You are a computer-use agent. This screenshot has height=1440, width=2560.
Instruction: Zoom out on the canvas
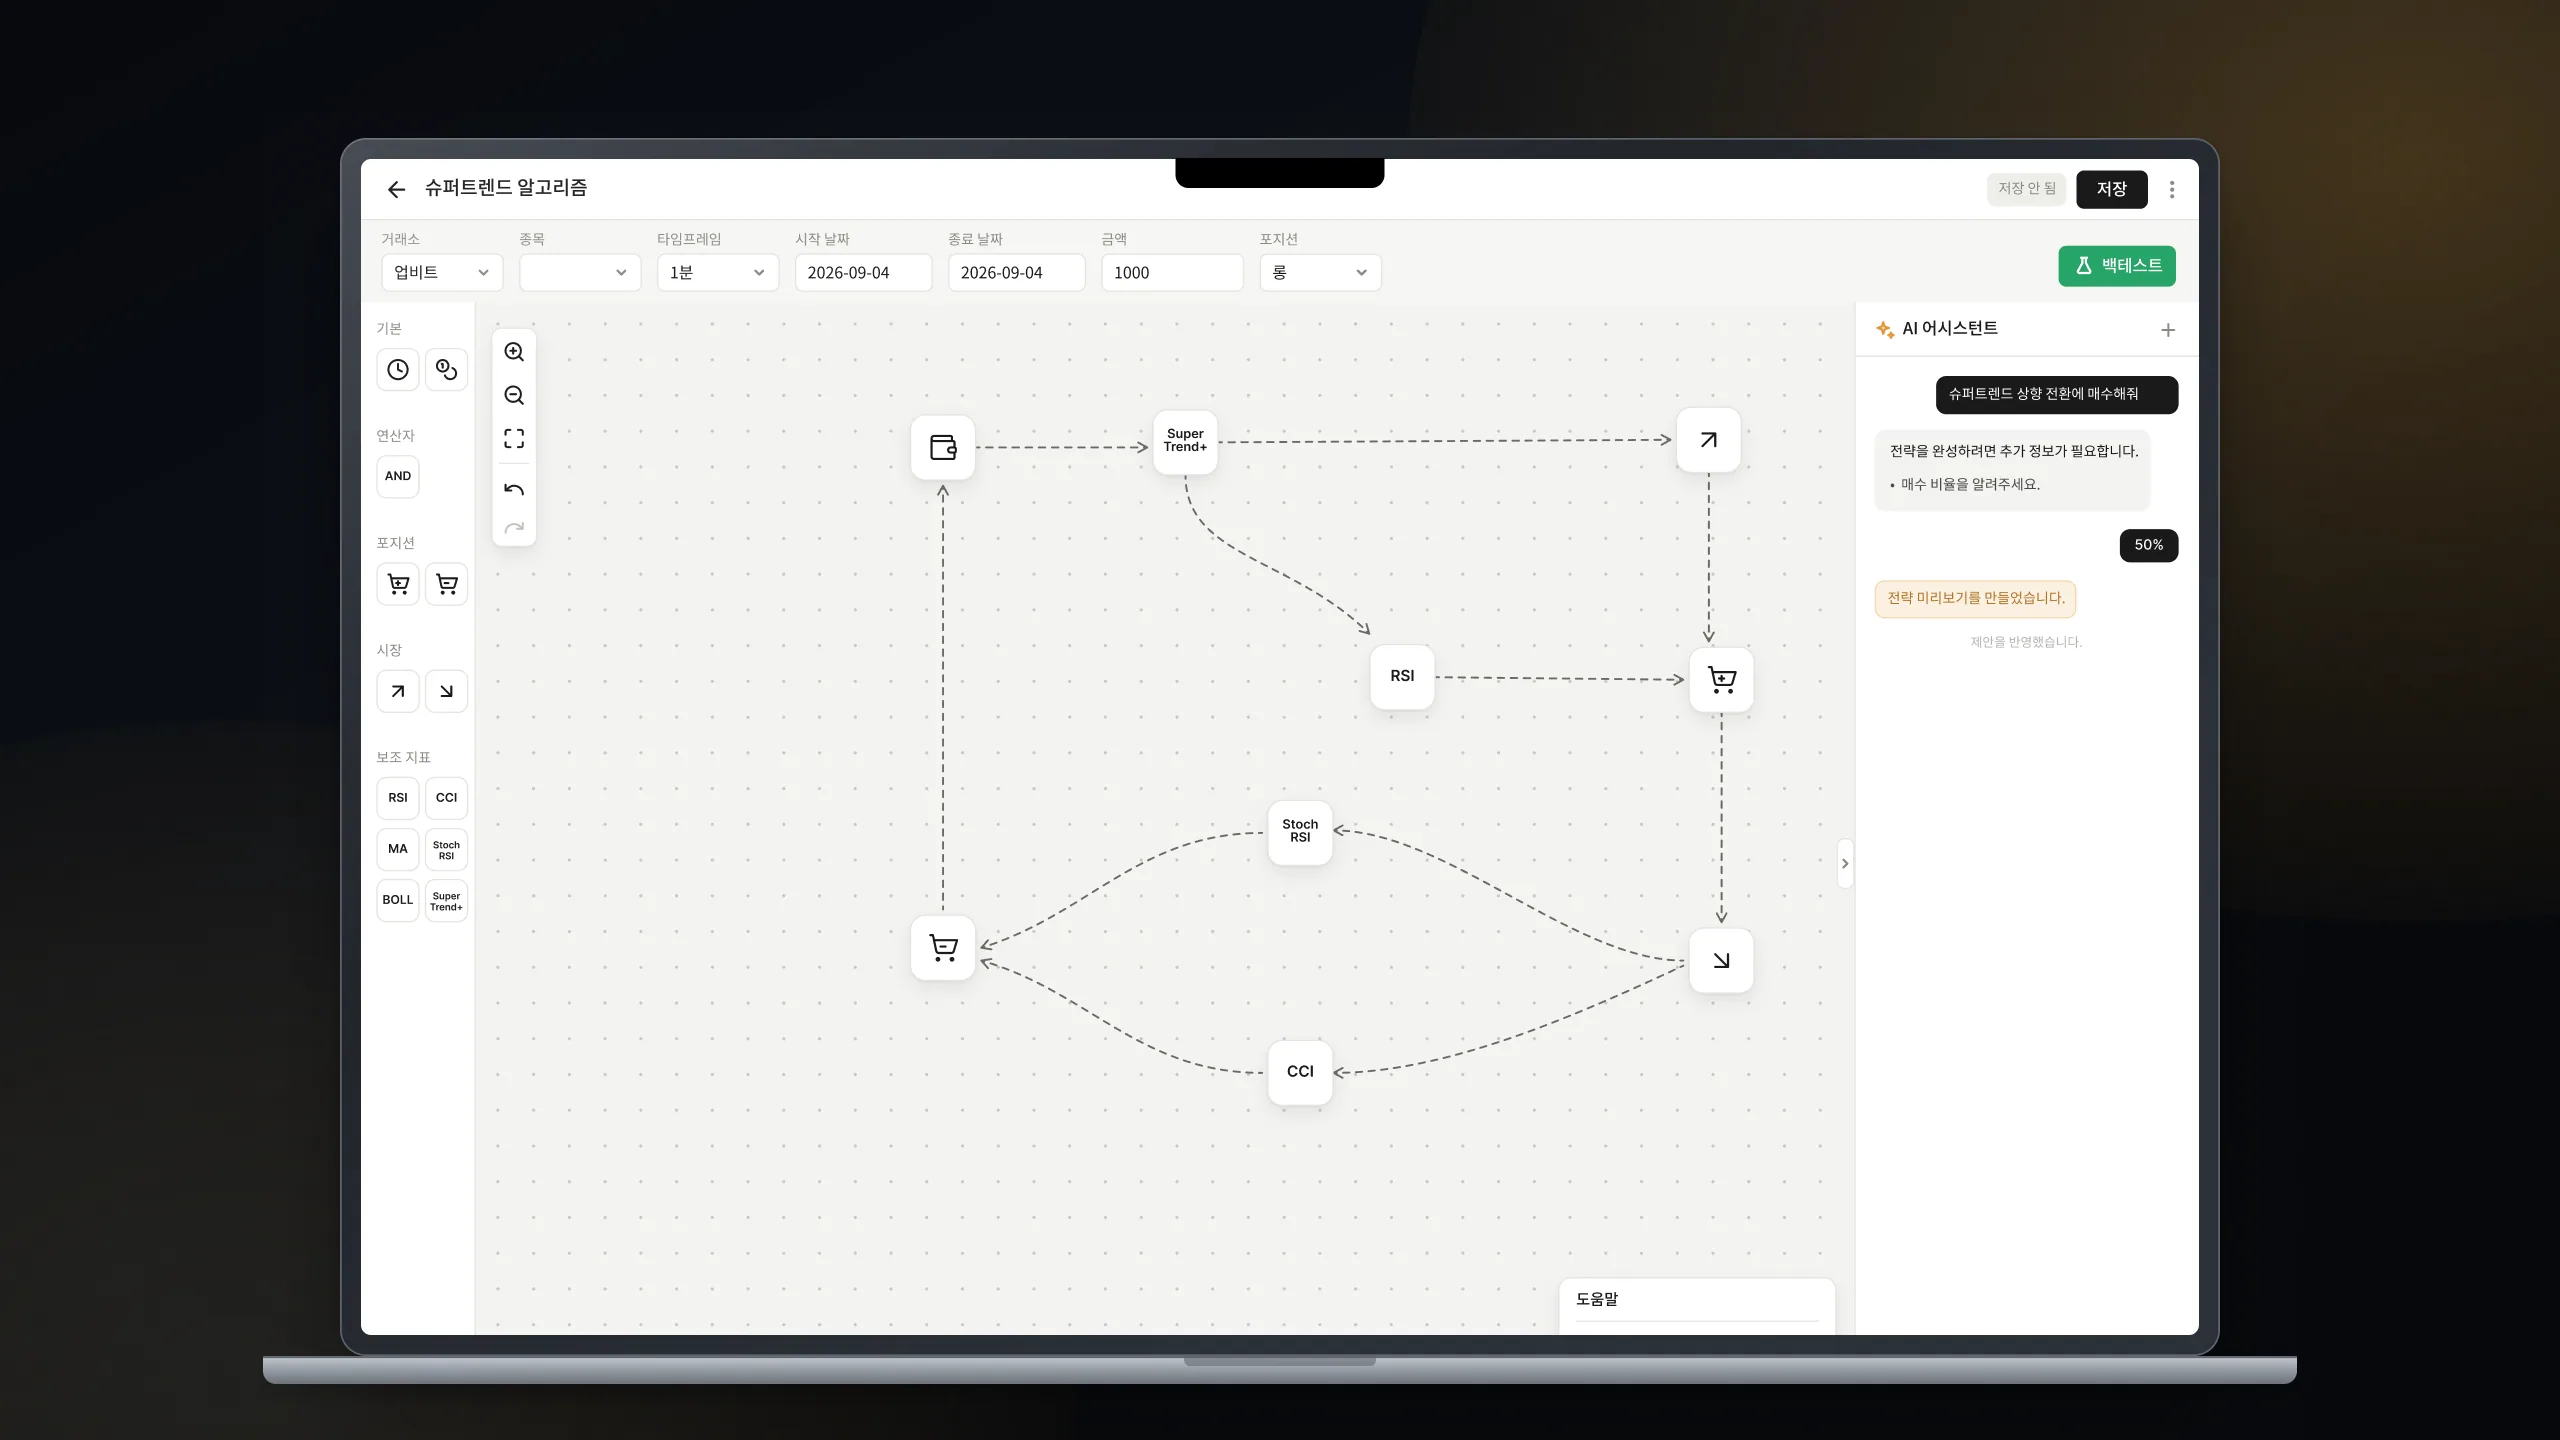click(514, 395)
